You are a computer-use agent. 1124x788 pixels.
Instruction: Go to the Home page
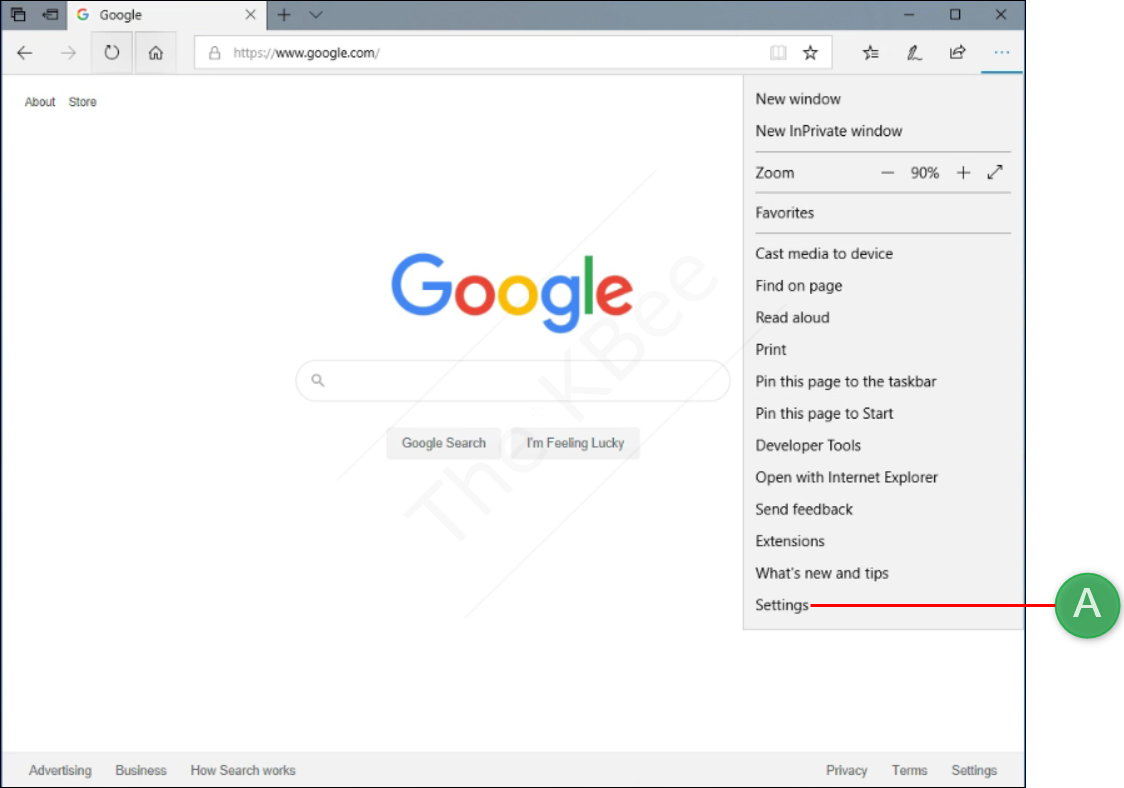point(156,52)
